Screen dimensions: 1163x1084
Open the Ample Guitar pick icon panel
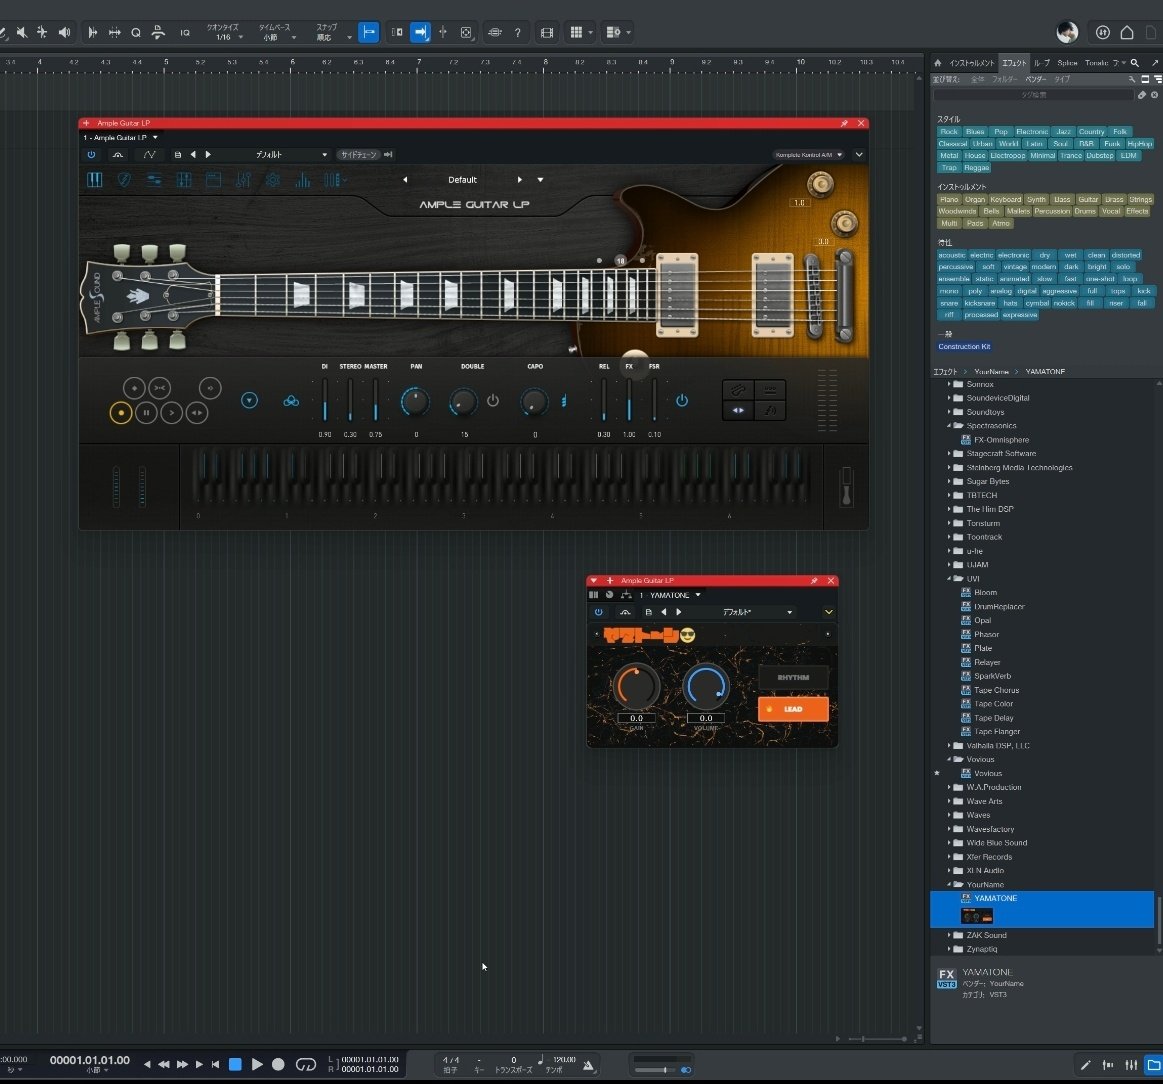pyautogui.click(x=124, y=180)
